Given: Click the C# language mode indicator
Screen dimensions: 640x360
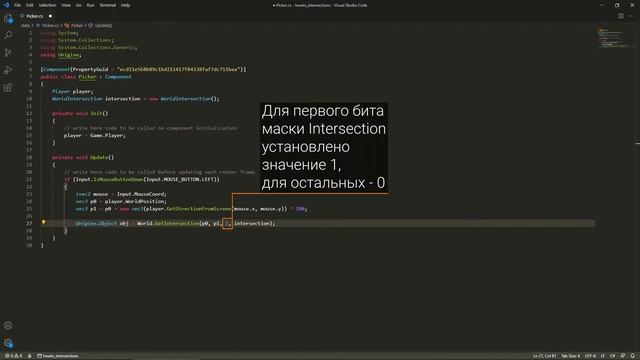Looking at the screenshot, I should coord(612,356).
